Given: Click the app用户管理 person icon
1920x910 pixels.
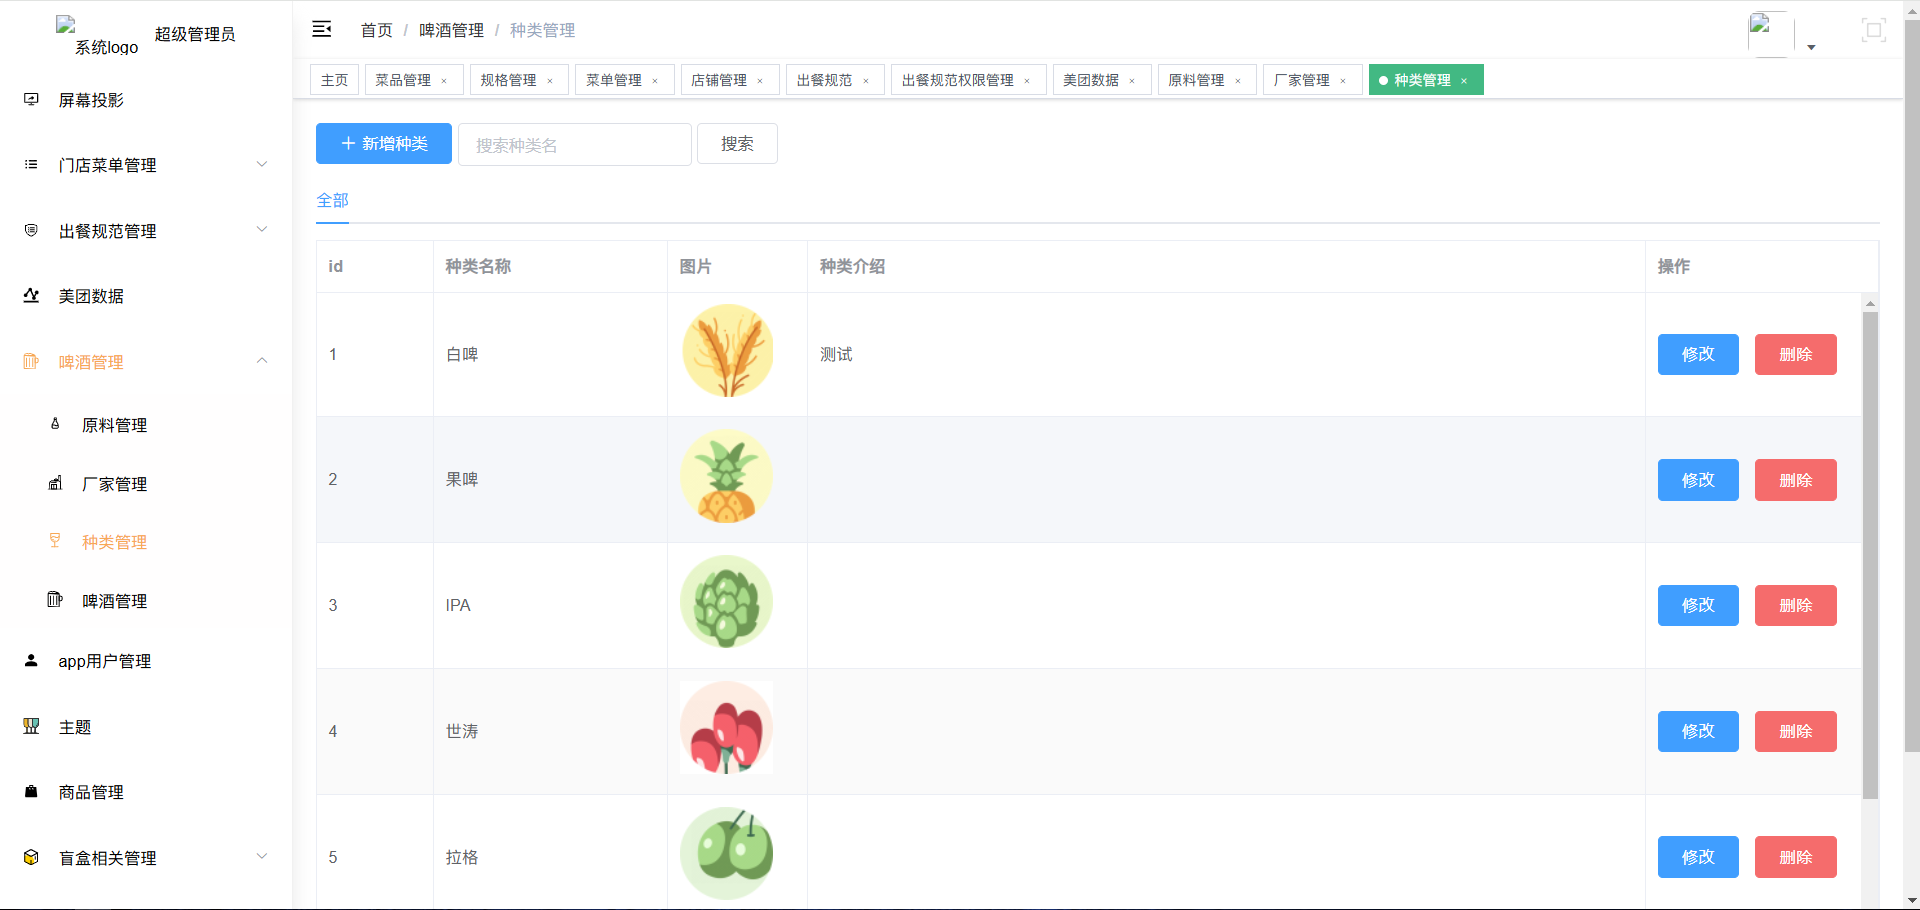Looking at the screenshot, I should tap(31, 660).
